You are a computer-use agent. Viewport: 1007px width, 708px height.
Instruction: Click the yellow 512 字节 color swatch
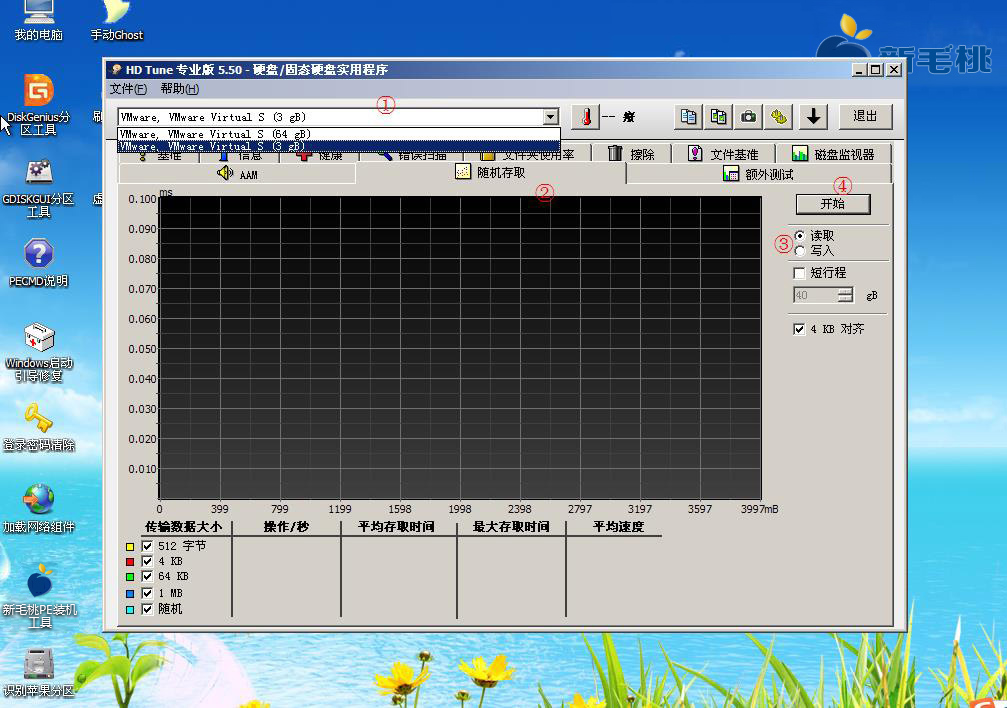point(130,547)
